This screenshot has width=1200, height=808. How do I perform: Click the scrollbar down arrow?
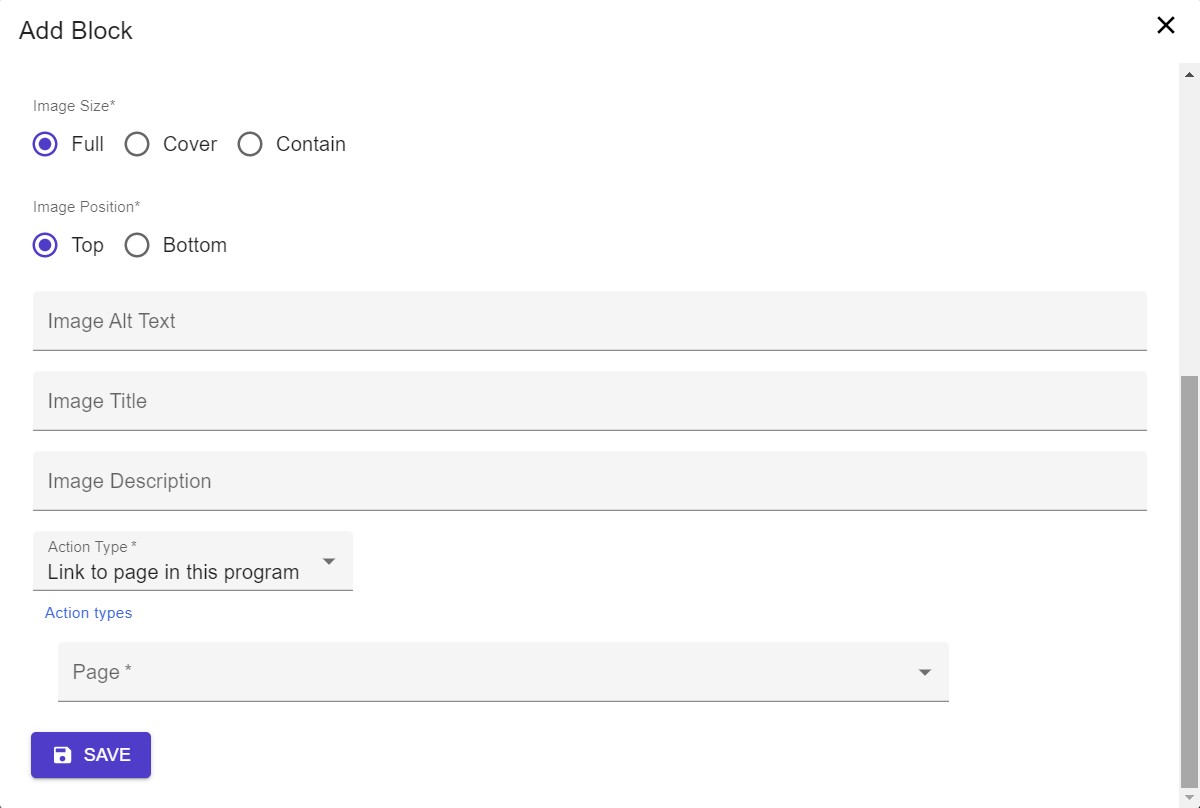pyautogui.click(x=1190, y=798)
